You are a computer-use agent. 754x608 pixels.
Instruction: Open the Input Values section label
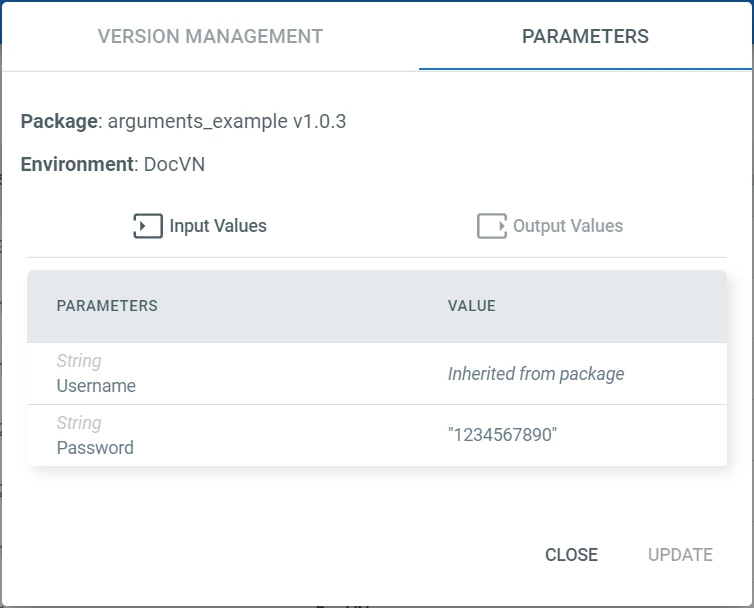218,226
